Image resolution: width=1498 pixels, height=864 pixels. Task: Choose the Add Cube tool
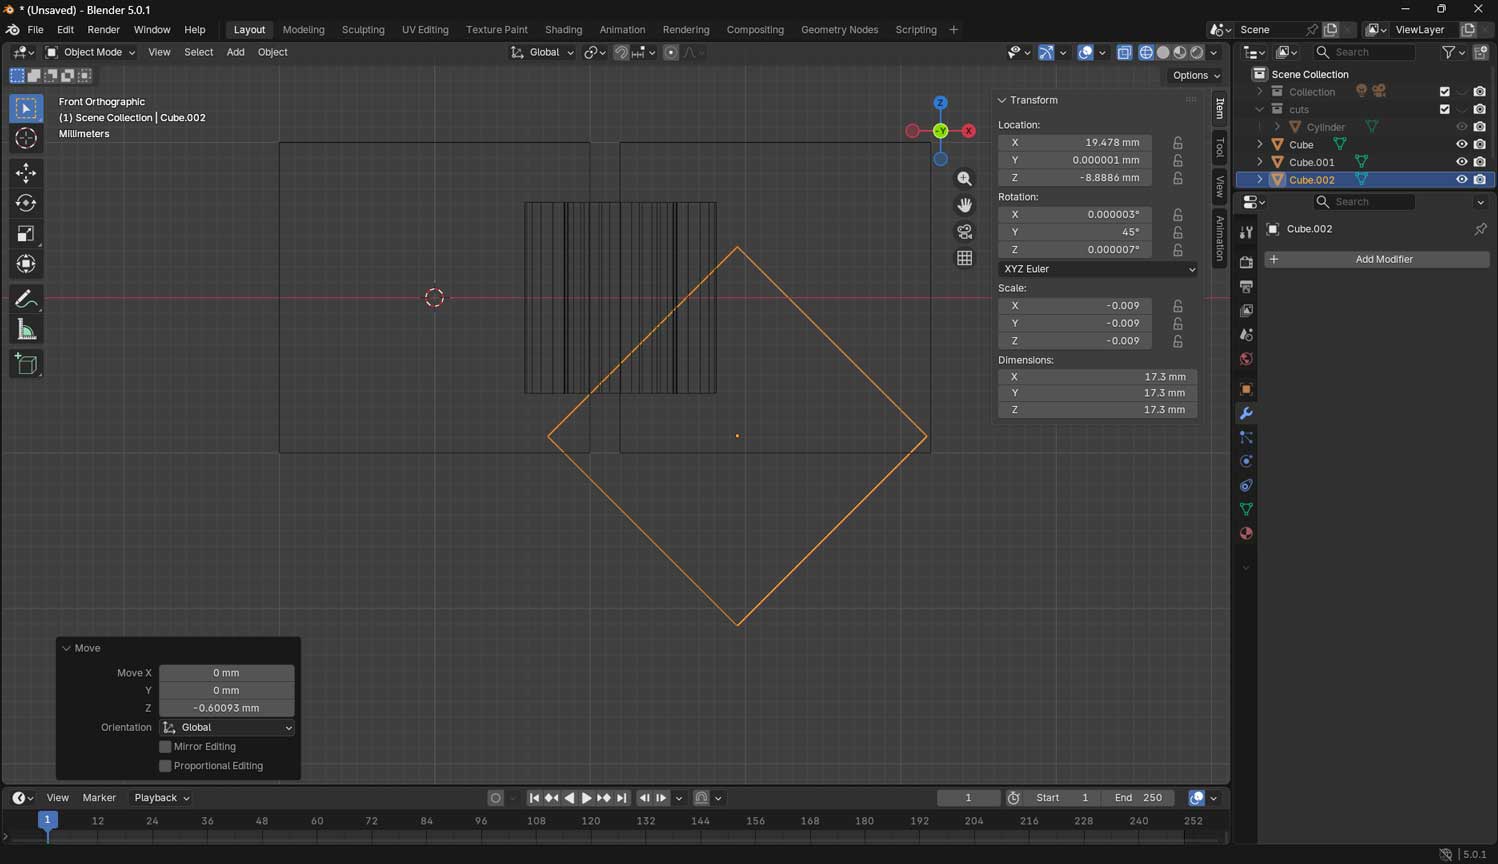(x=26, y=364)
